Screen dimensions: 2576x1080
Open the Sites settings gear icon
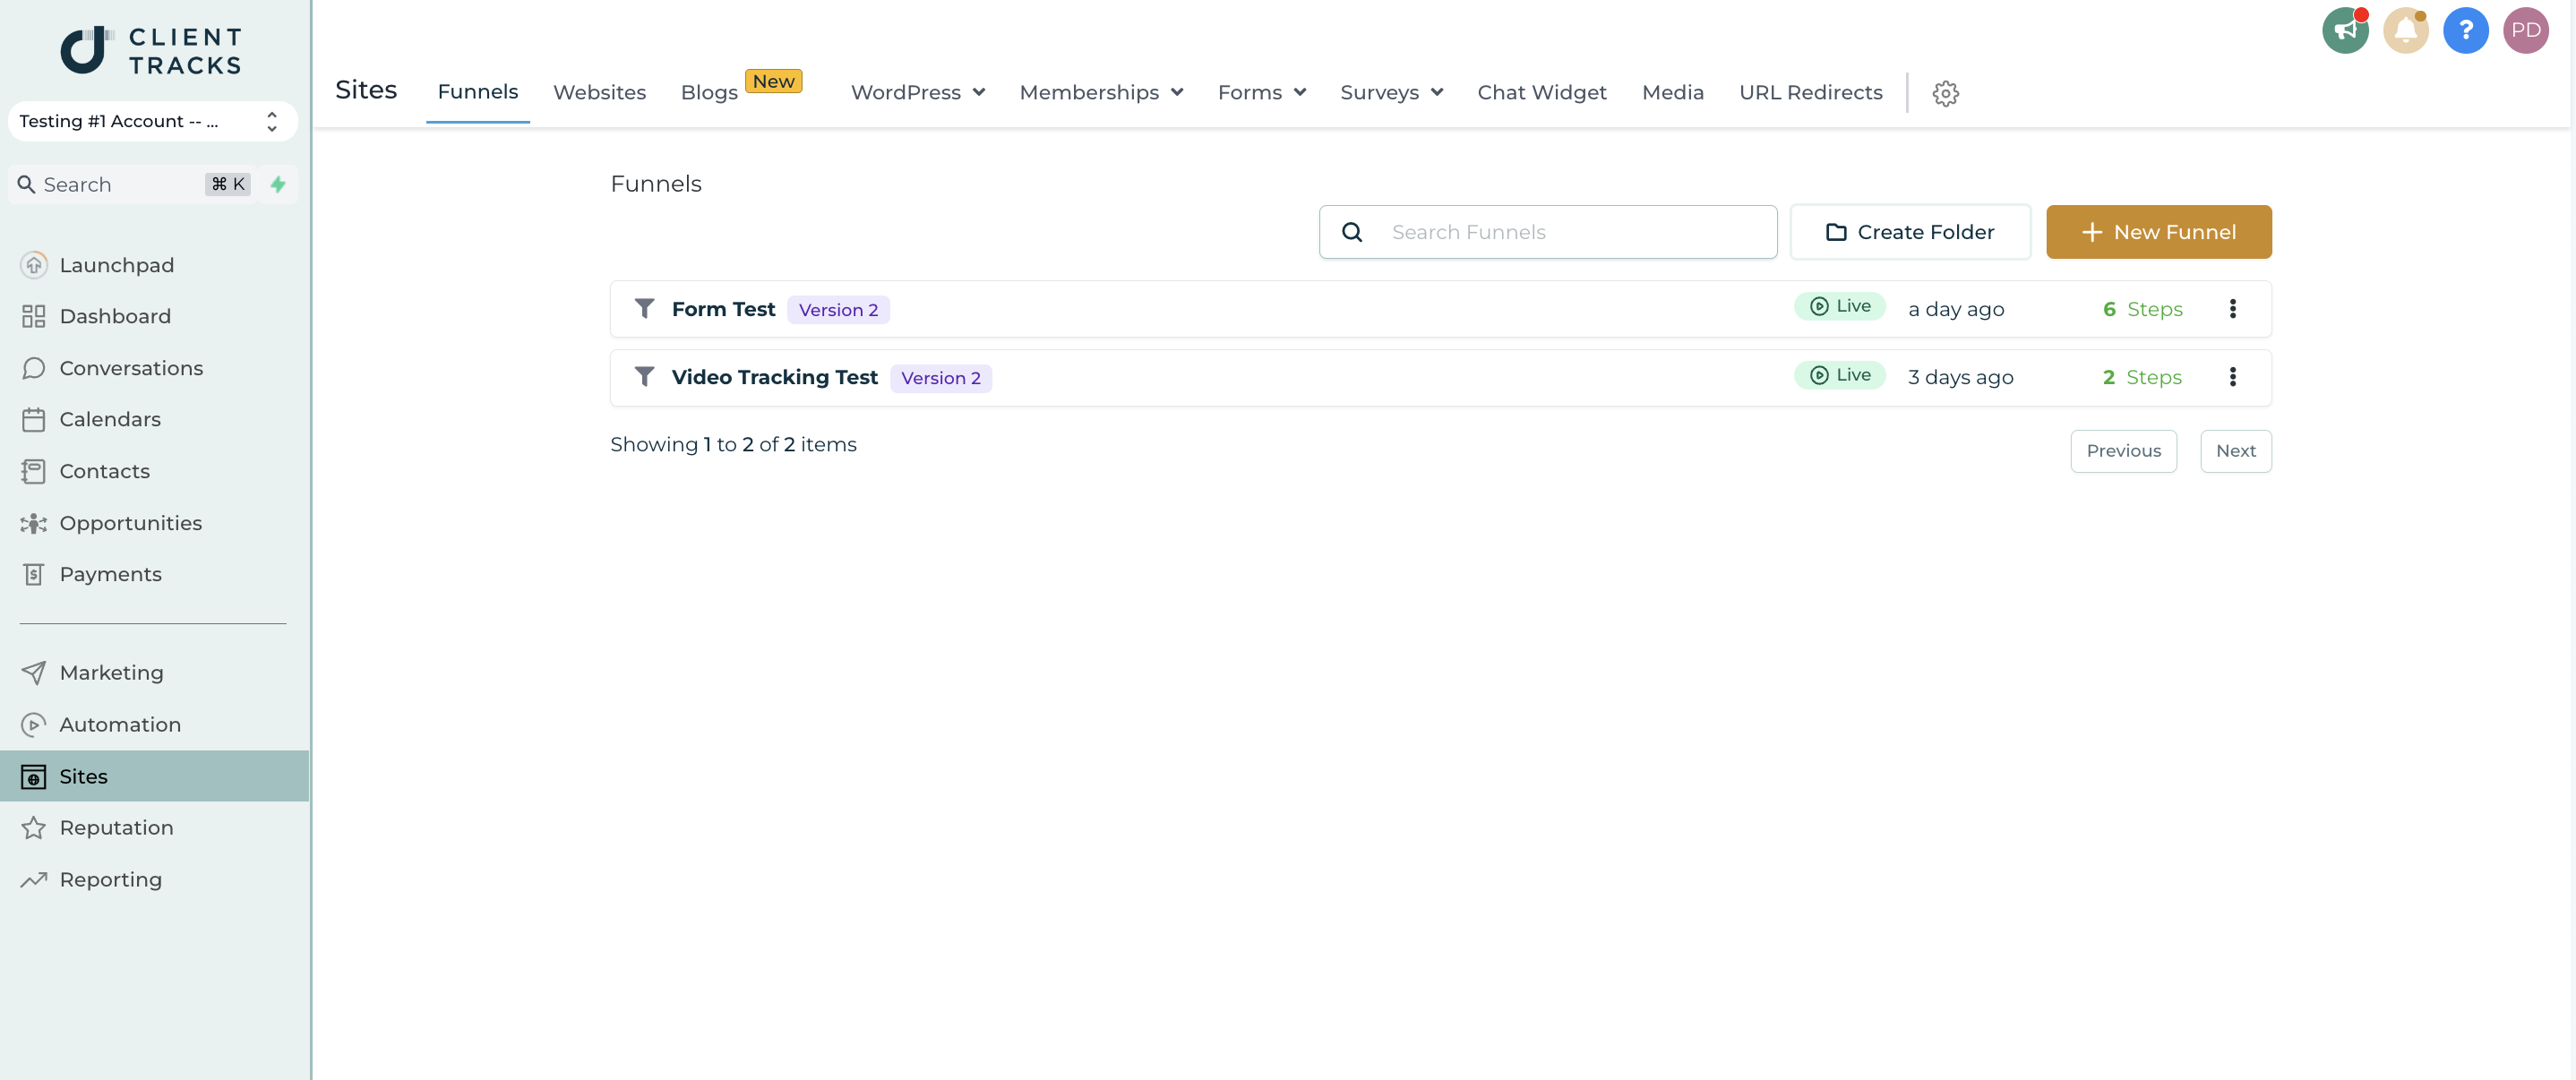click(1945, 92)
